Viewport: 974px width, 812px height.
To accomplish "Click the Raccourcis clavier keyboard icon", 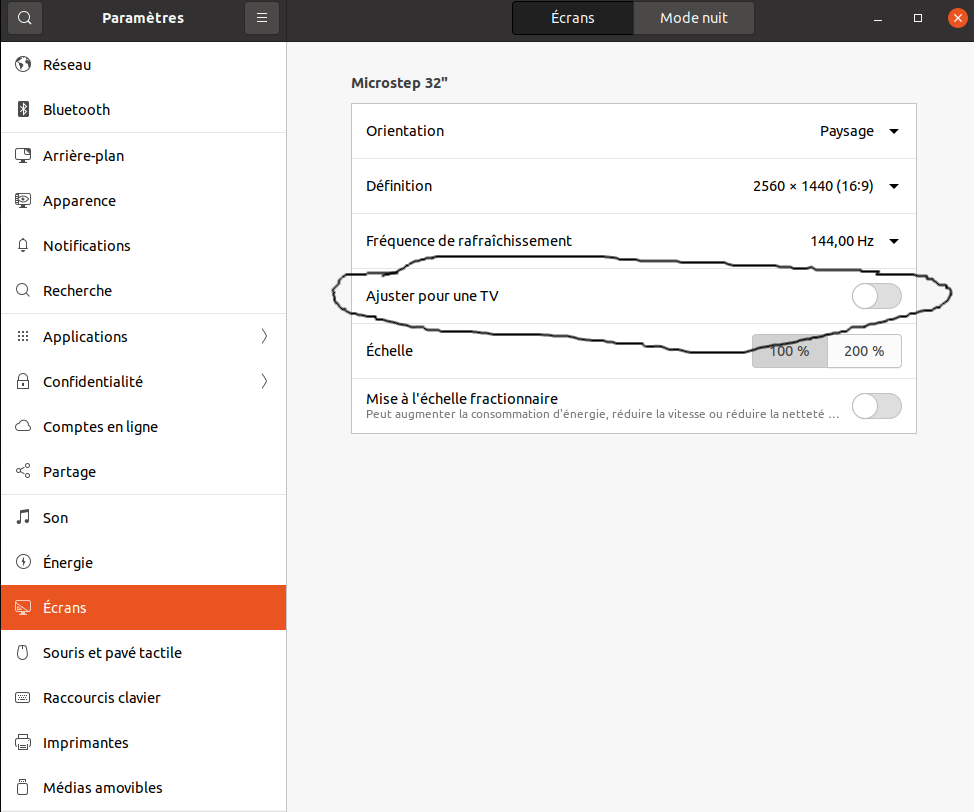I will click(x=23, y=697).
